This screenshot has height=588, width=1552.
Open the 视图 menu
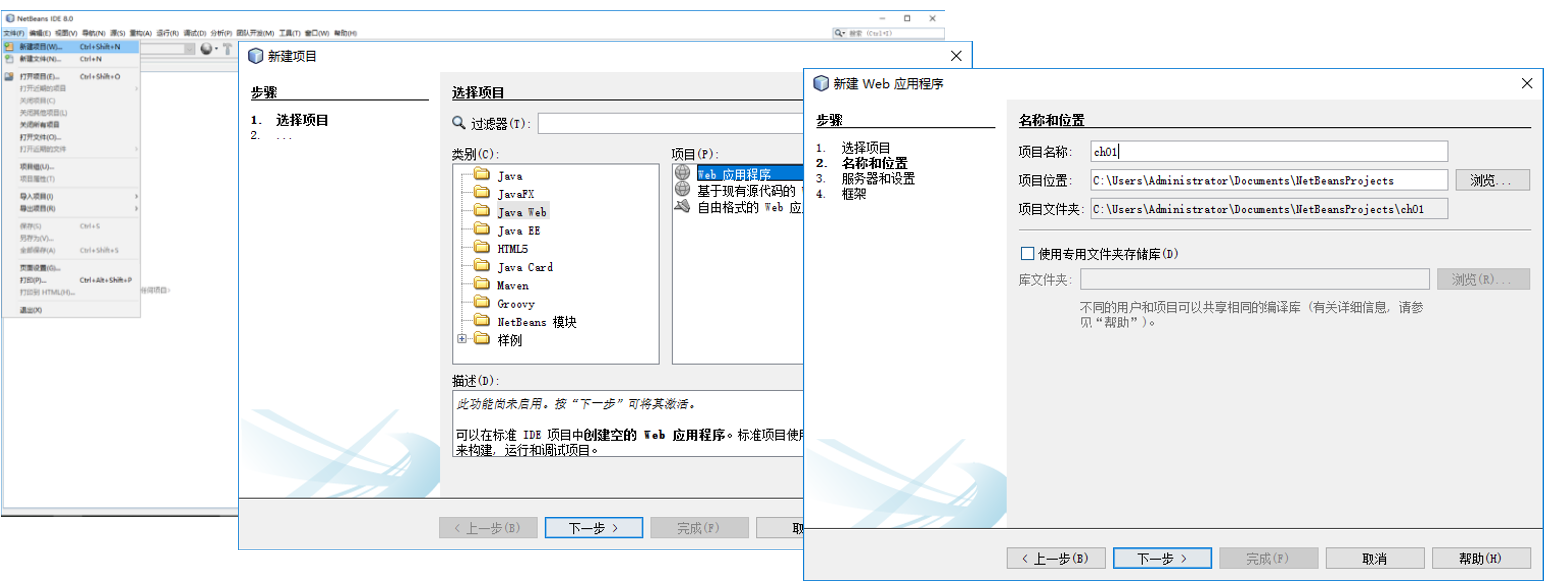point(66,33)
